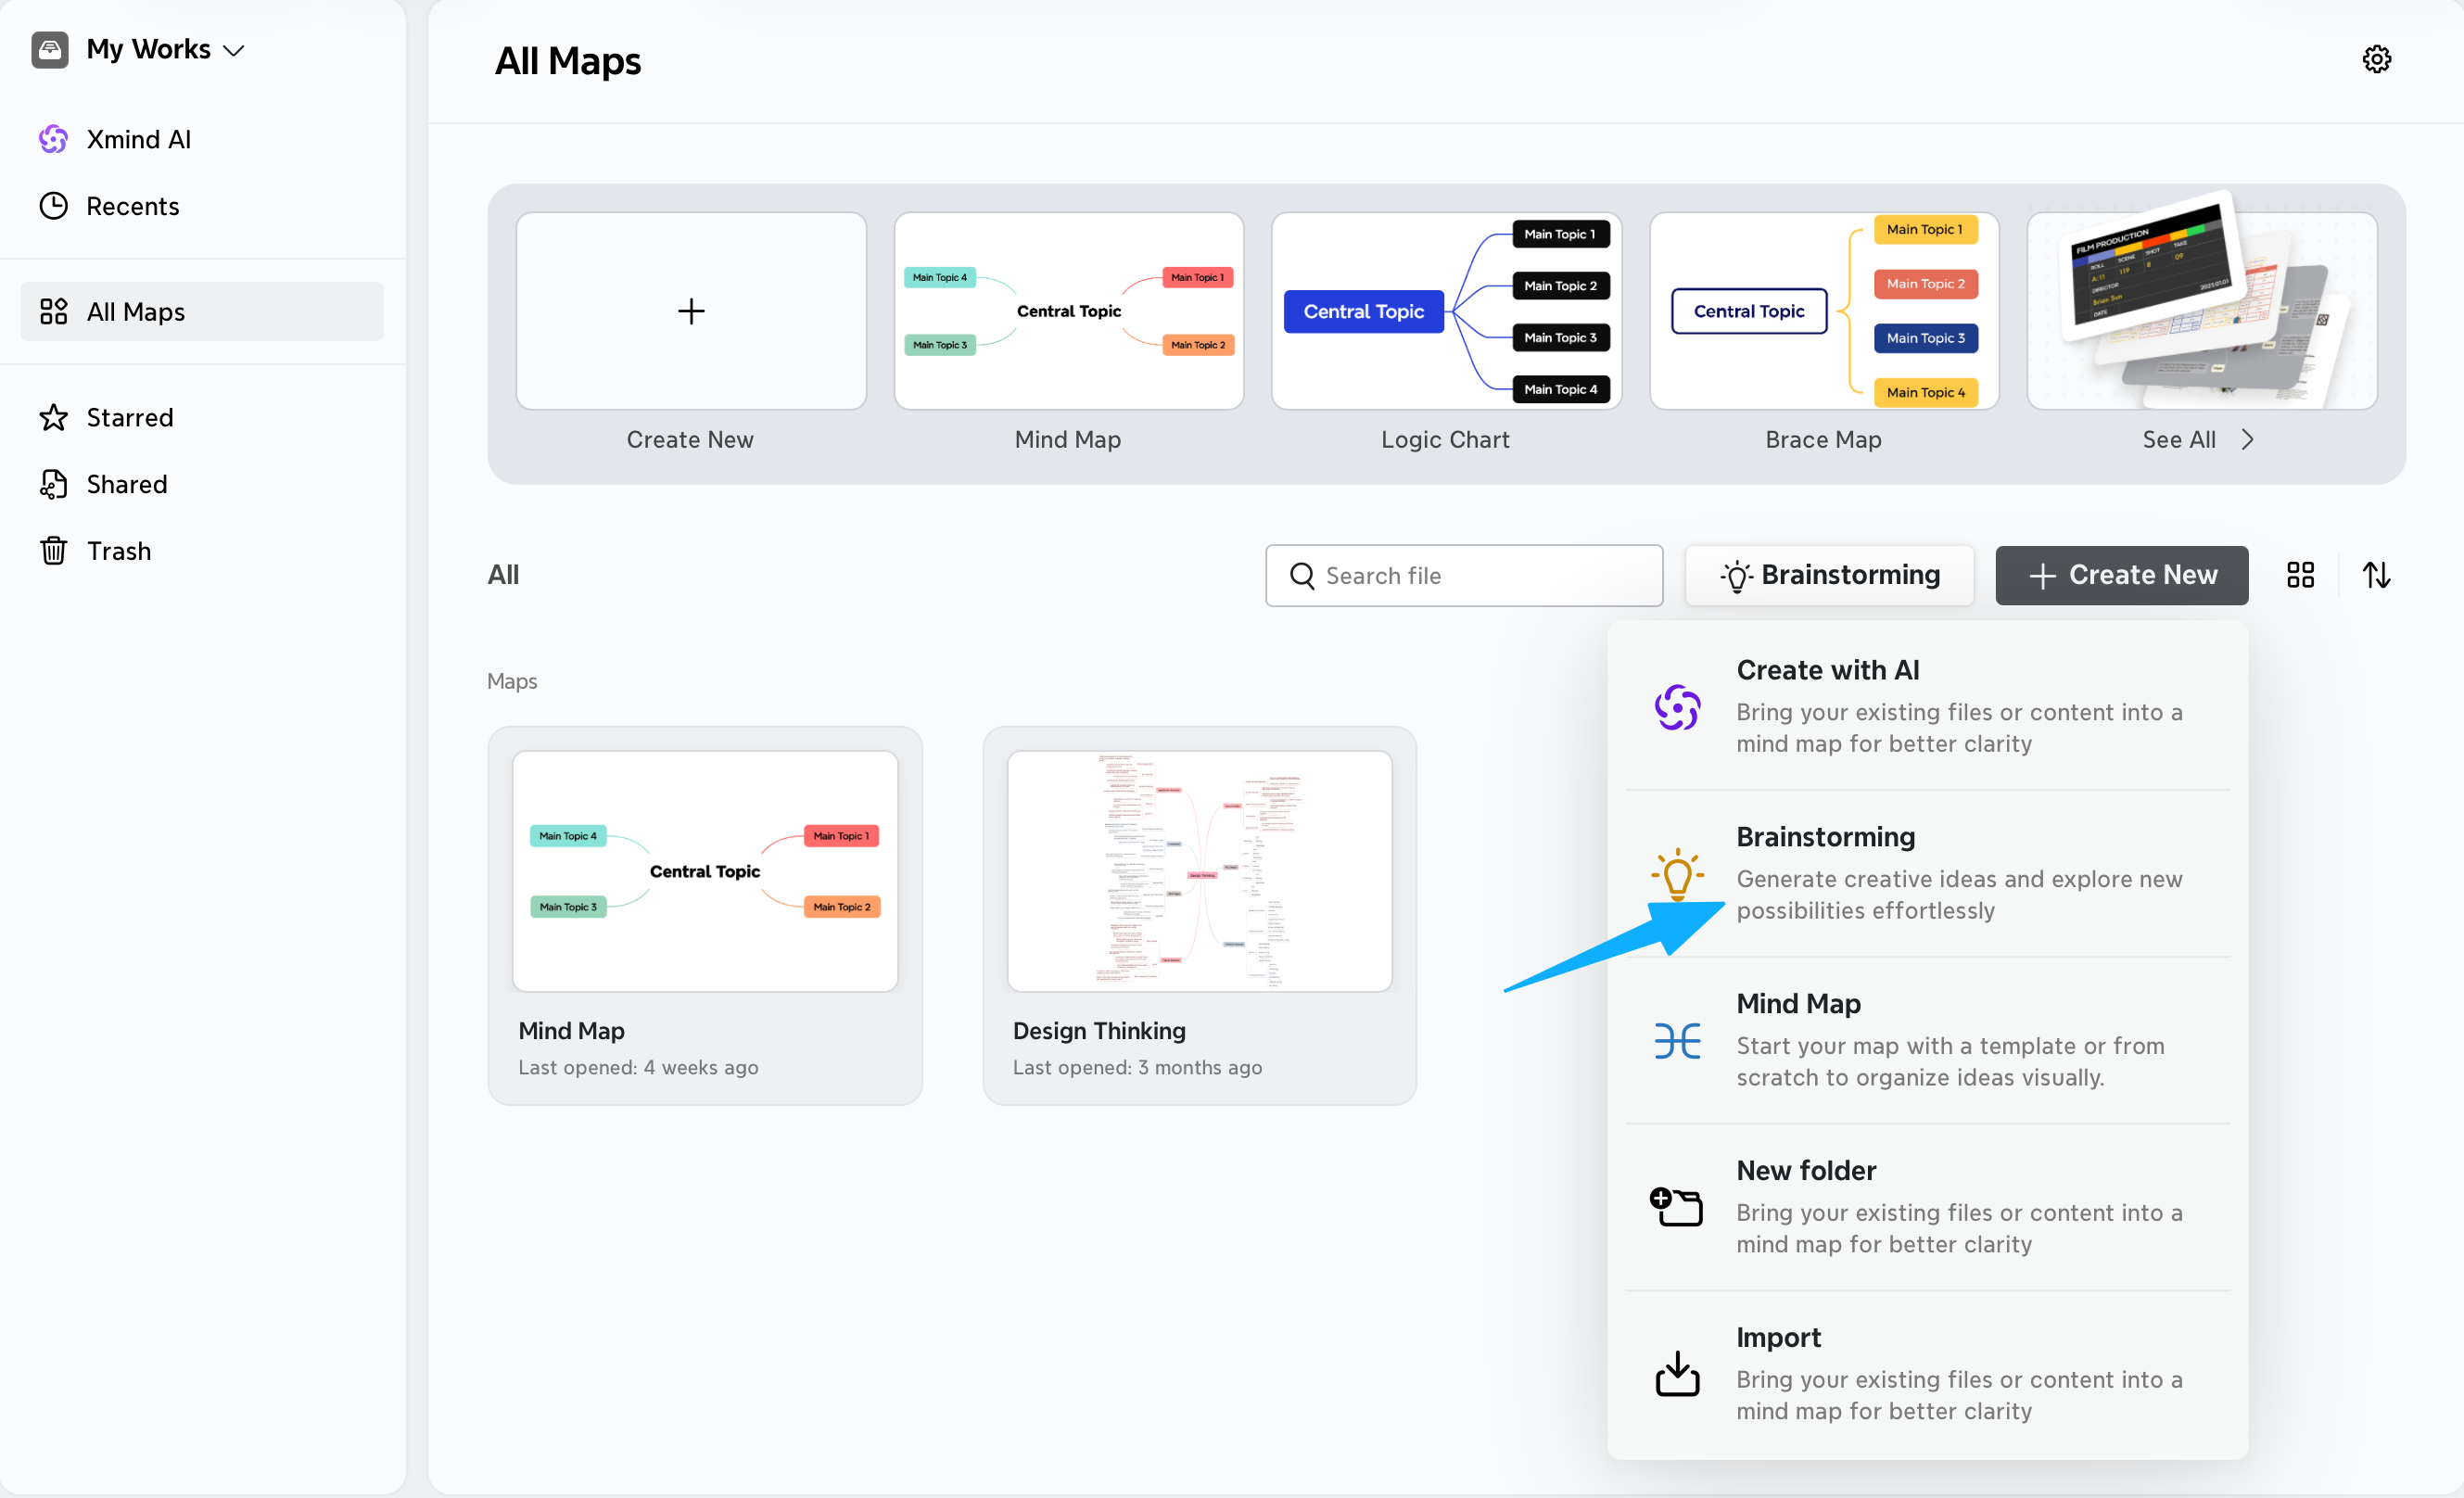
Task: Click the blue Mind Map icon in the menu
Action: point(1677,1041)
